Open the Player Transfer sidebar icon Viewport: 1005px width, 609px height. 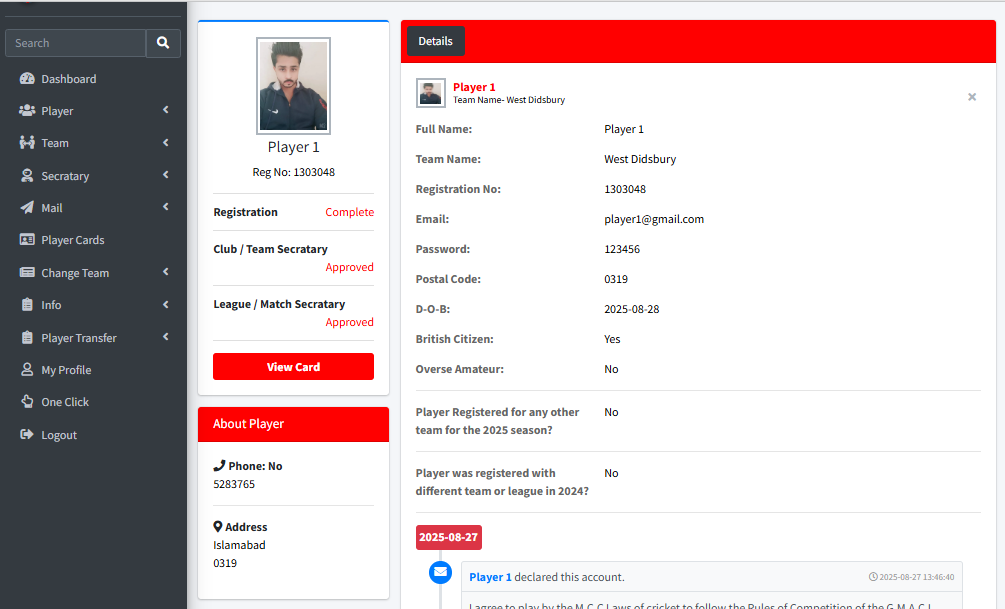click(26, 337)
